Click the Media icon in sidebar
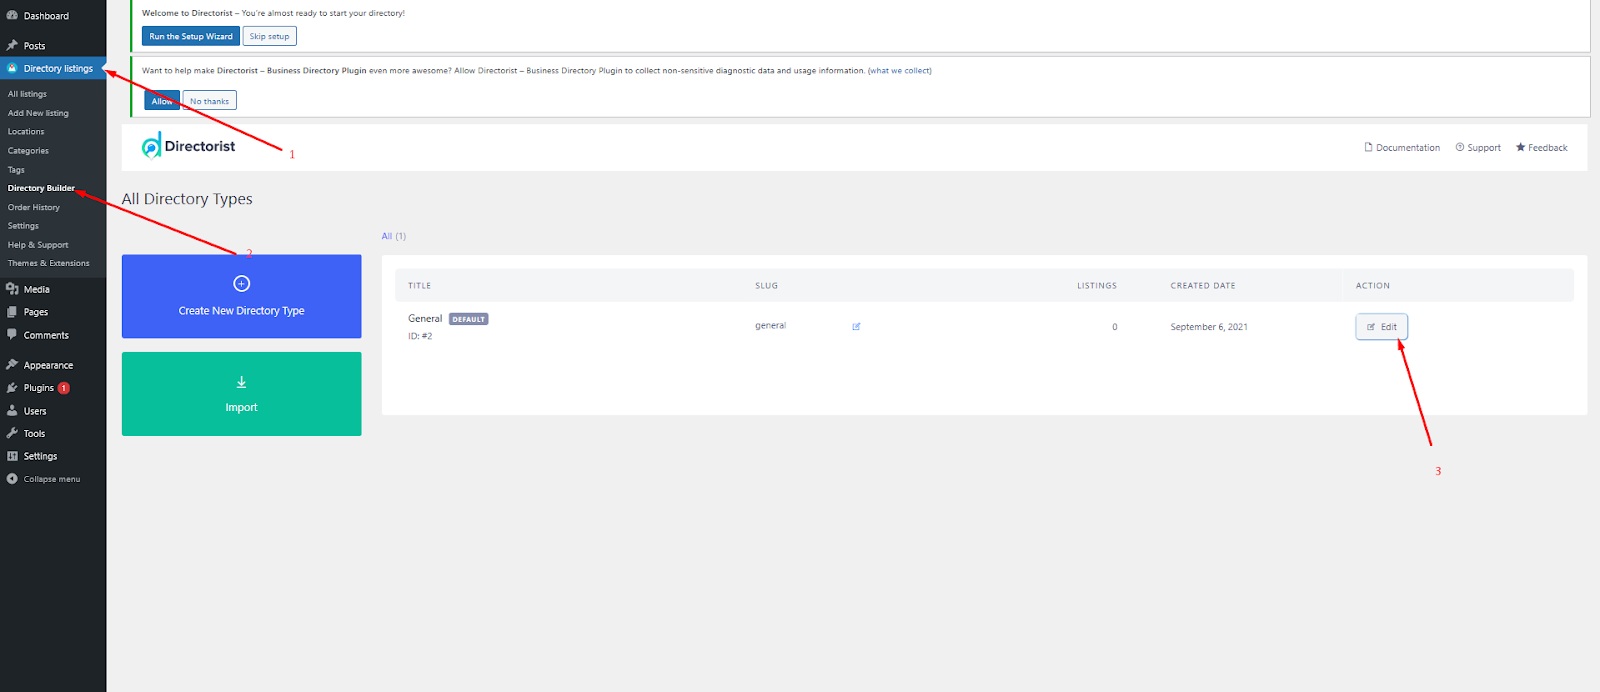The height and width of the screenshot is (692, 1600). tap(12, 289)
